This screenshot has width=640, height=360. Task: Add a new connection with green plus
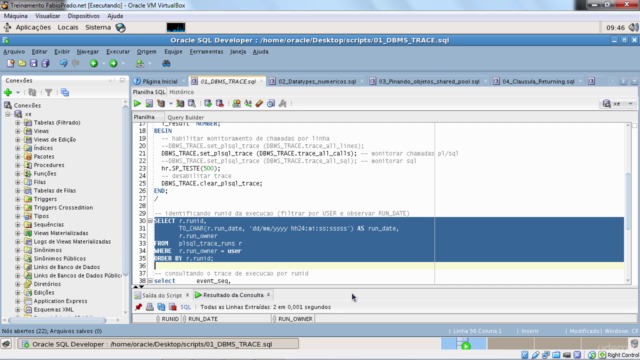pyautogui.click(x=8, y=92)
